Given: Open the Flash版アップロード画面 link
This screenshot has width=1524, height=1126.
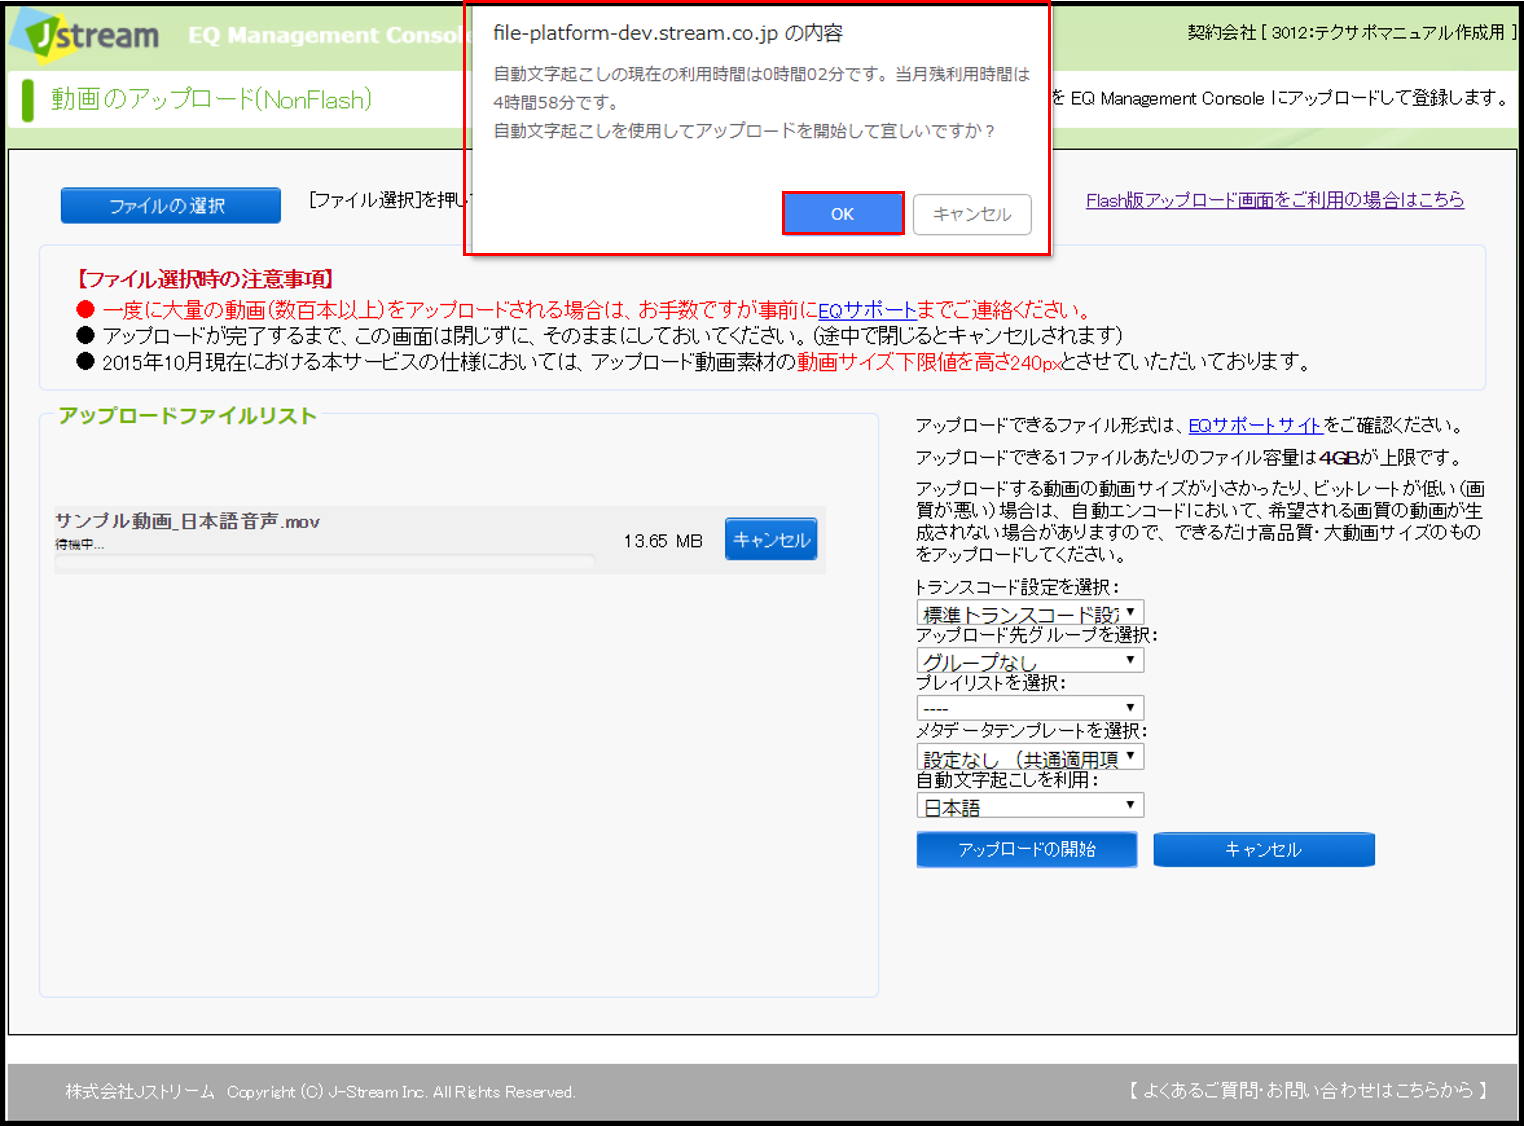Looking at the screenshot, I should pyautogui.click(x=1275, y=200).
